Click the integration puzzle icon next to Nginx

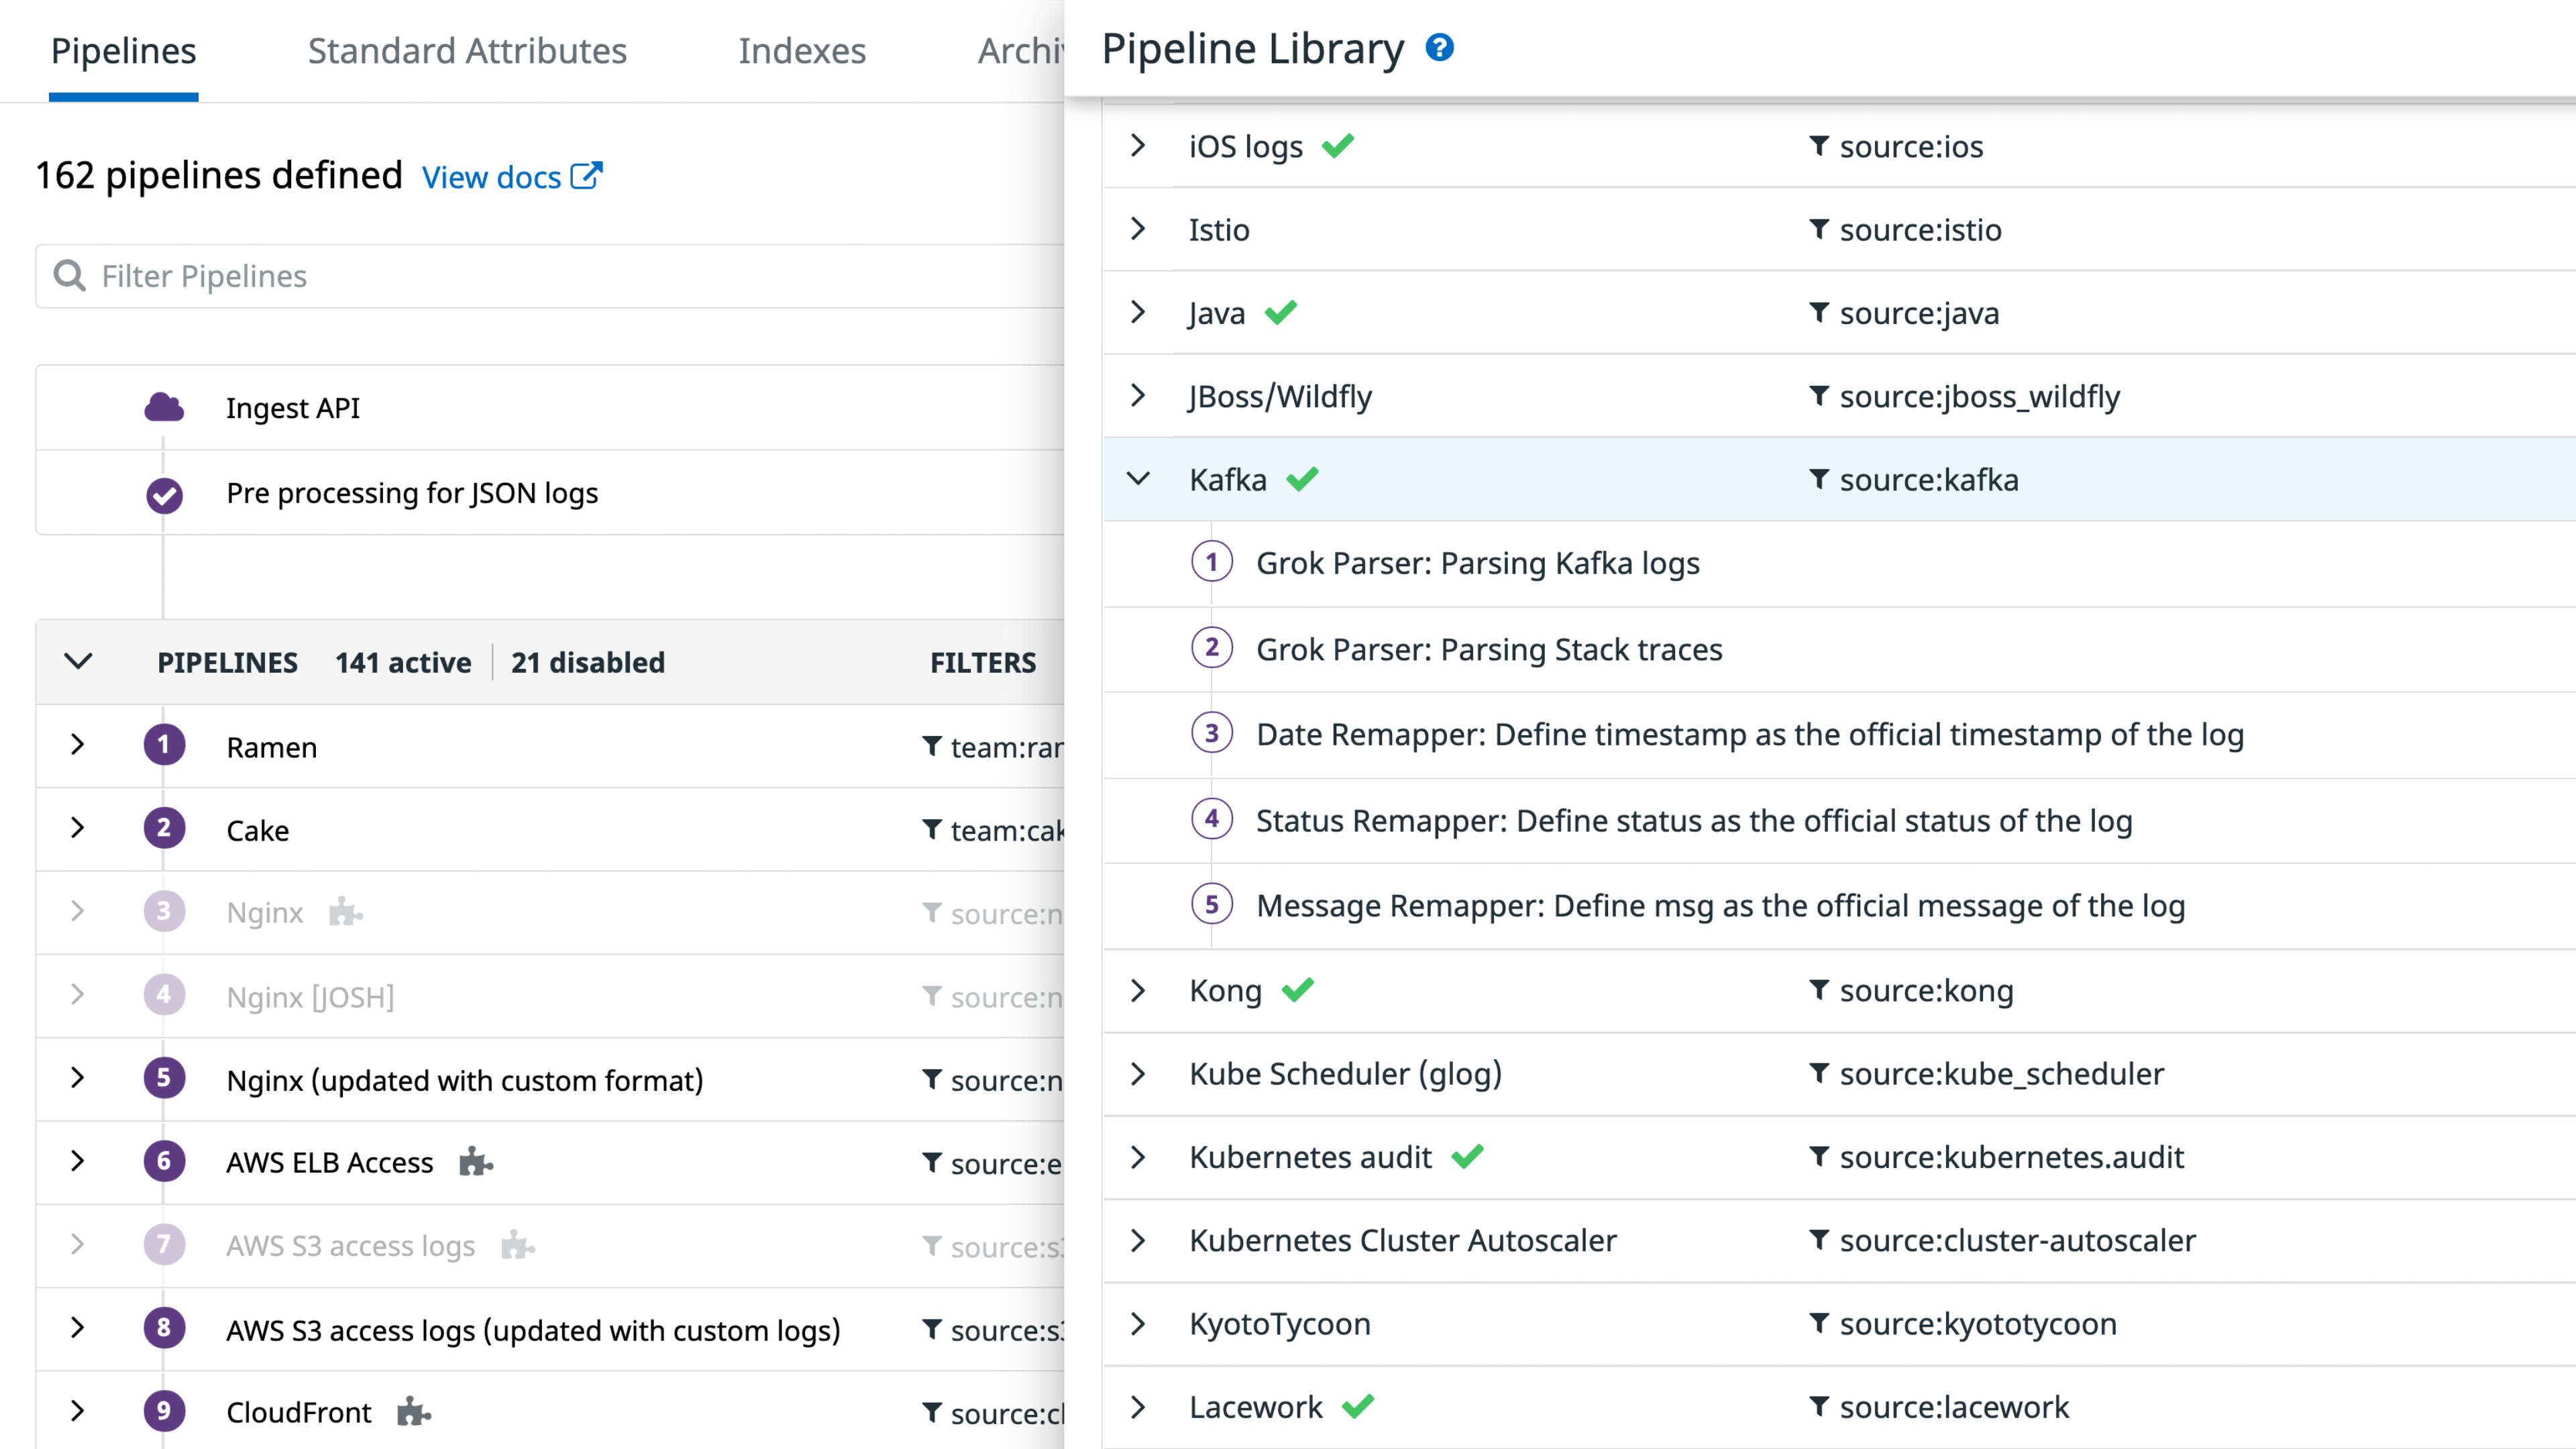pyautogui.click(x=345, y=912)
